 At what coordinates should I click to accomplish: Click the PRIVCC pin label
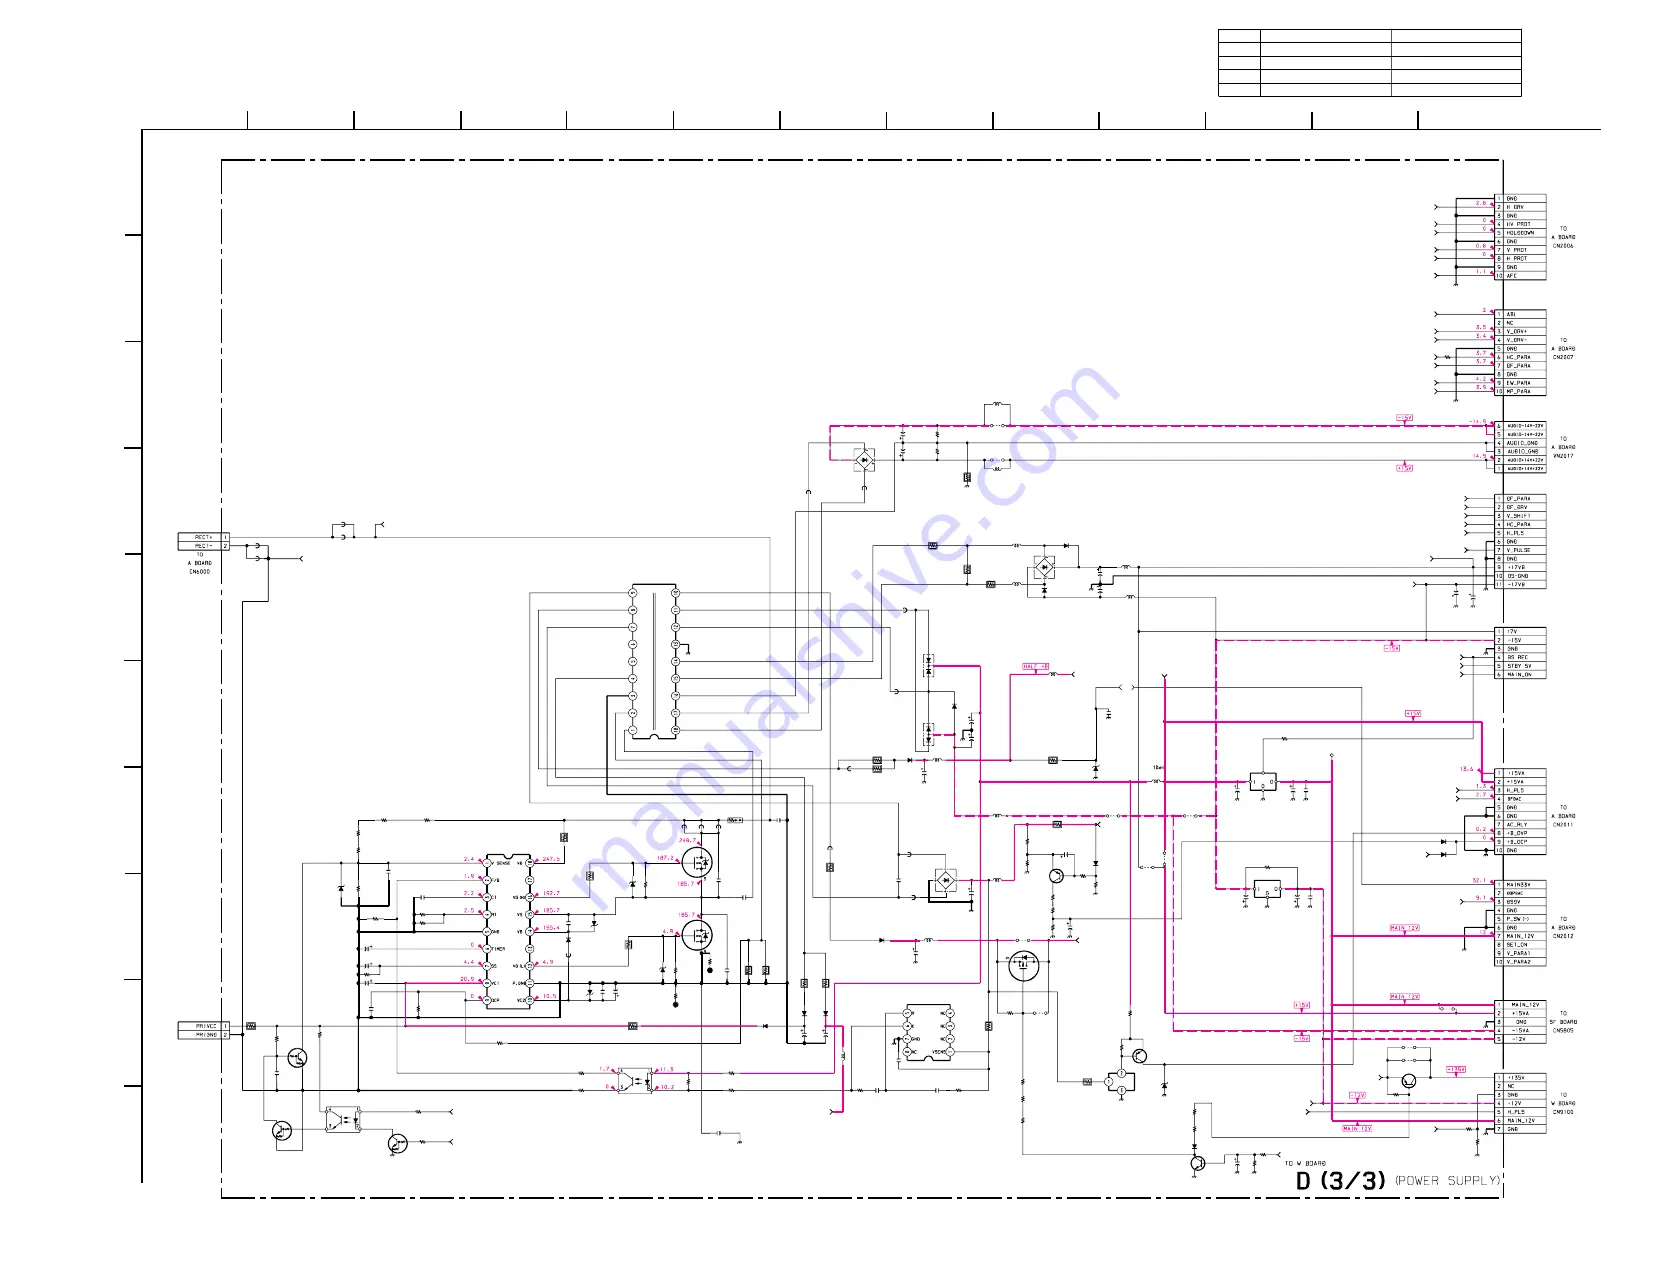click(x=206, y=1026)
